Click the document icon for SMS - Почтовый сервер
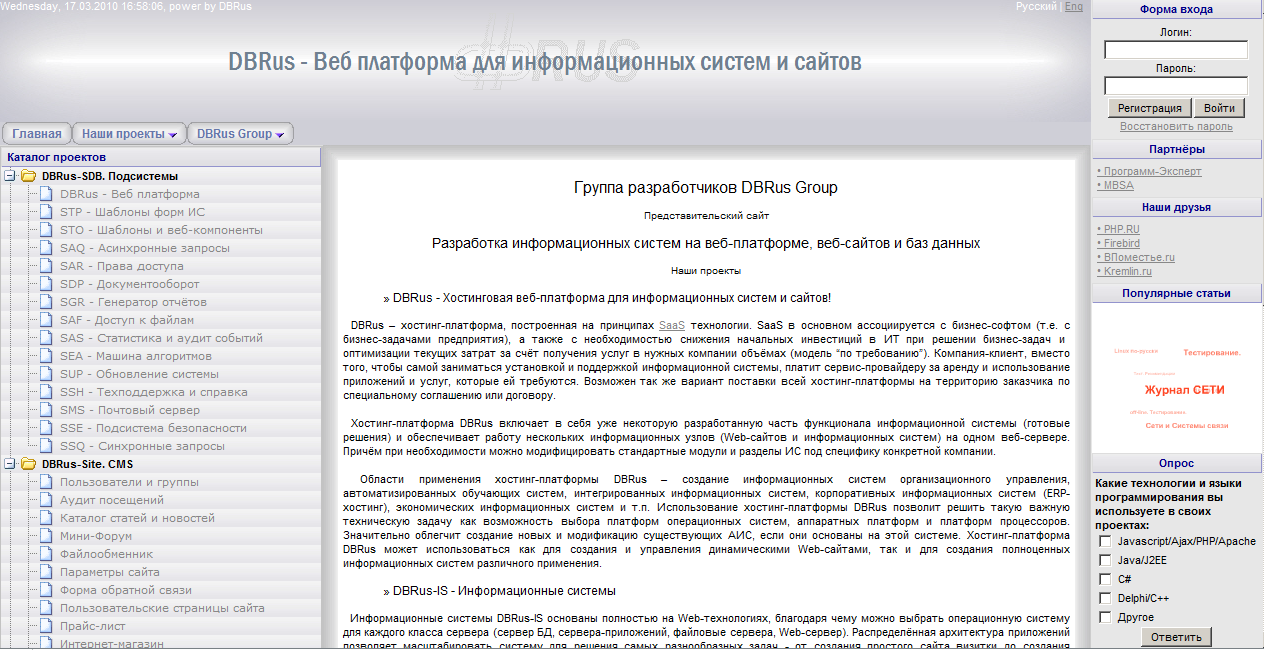Screen dimensions: 1264x650 [x=44, y=410]
